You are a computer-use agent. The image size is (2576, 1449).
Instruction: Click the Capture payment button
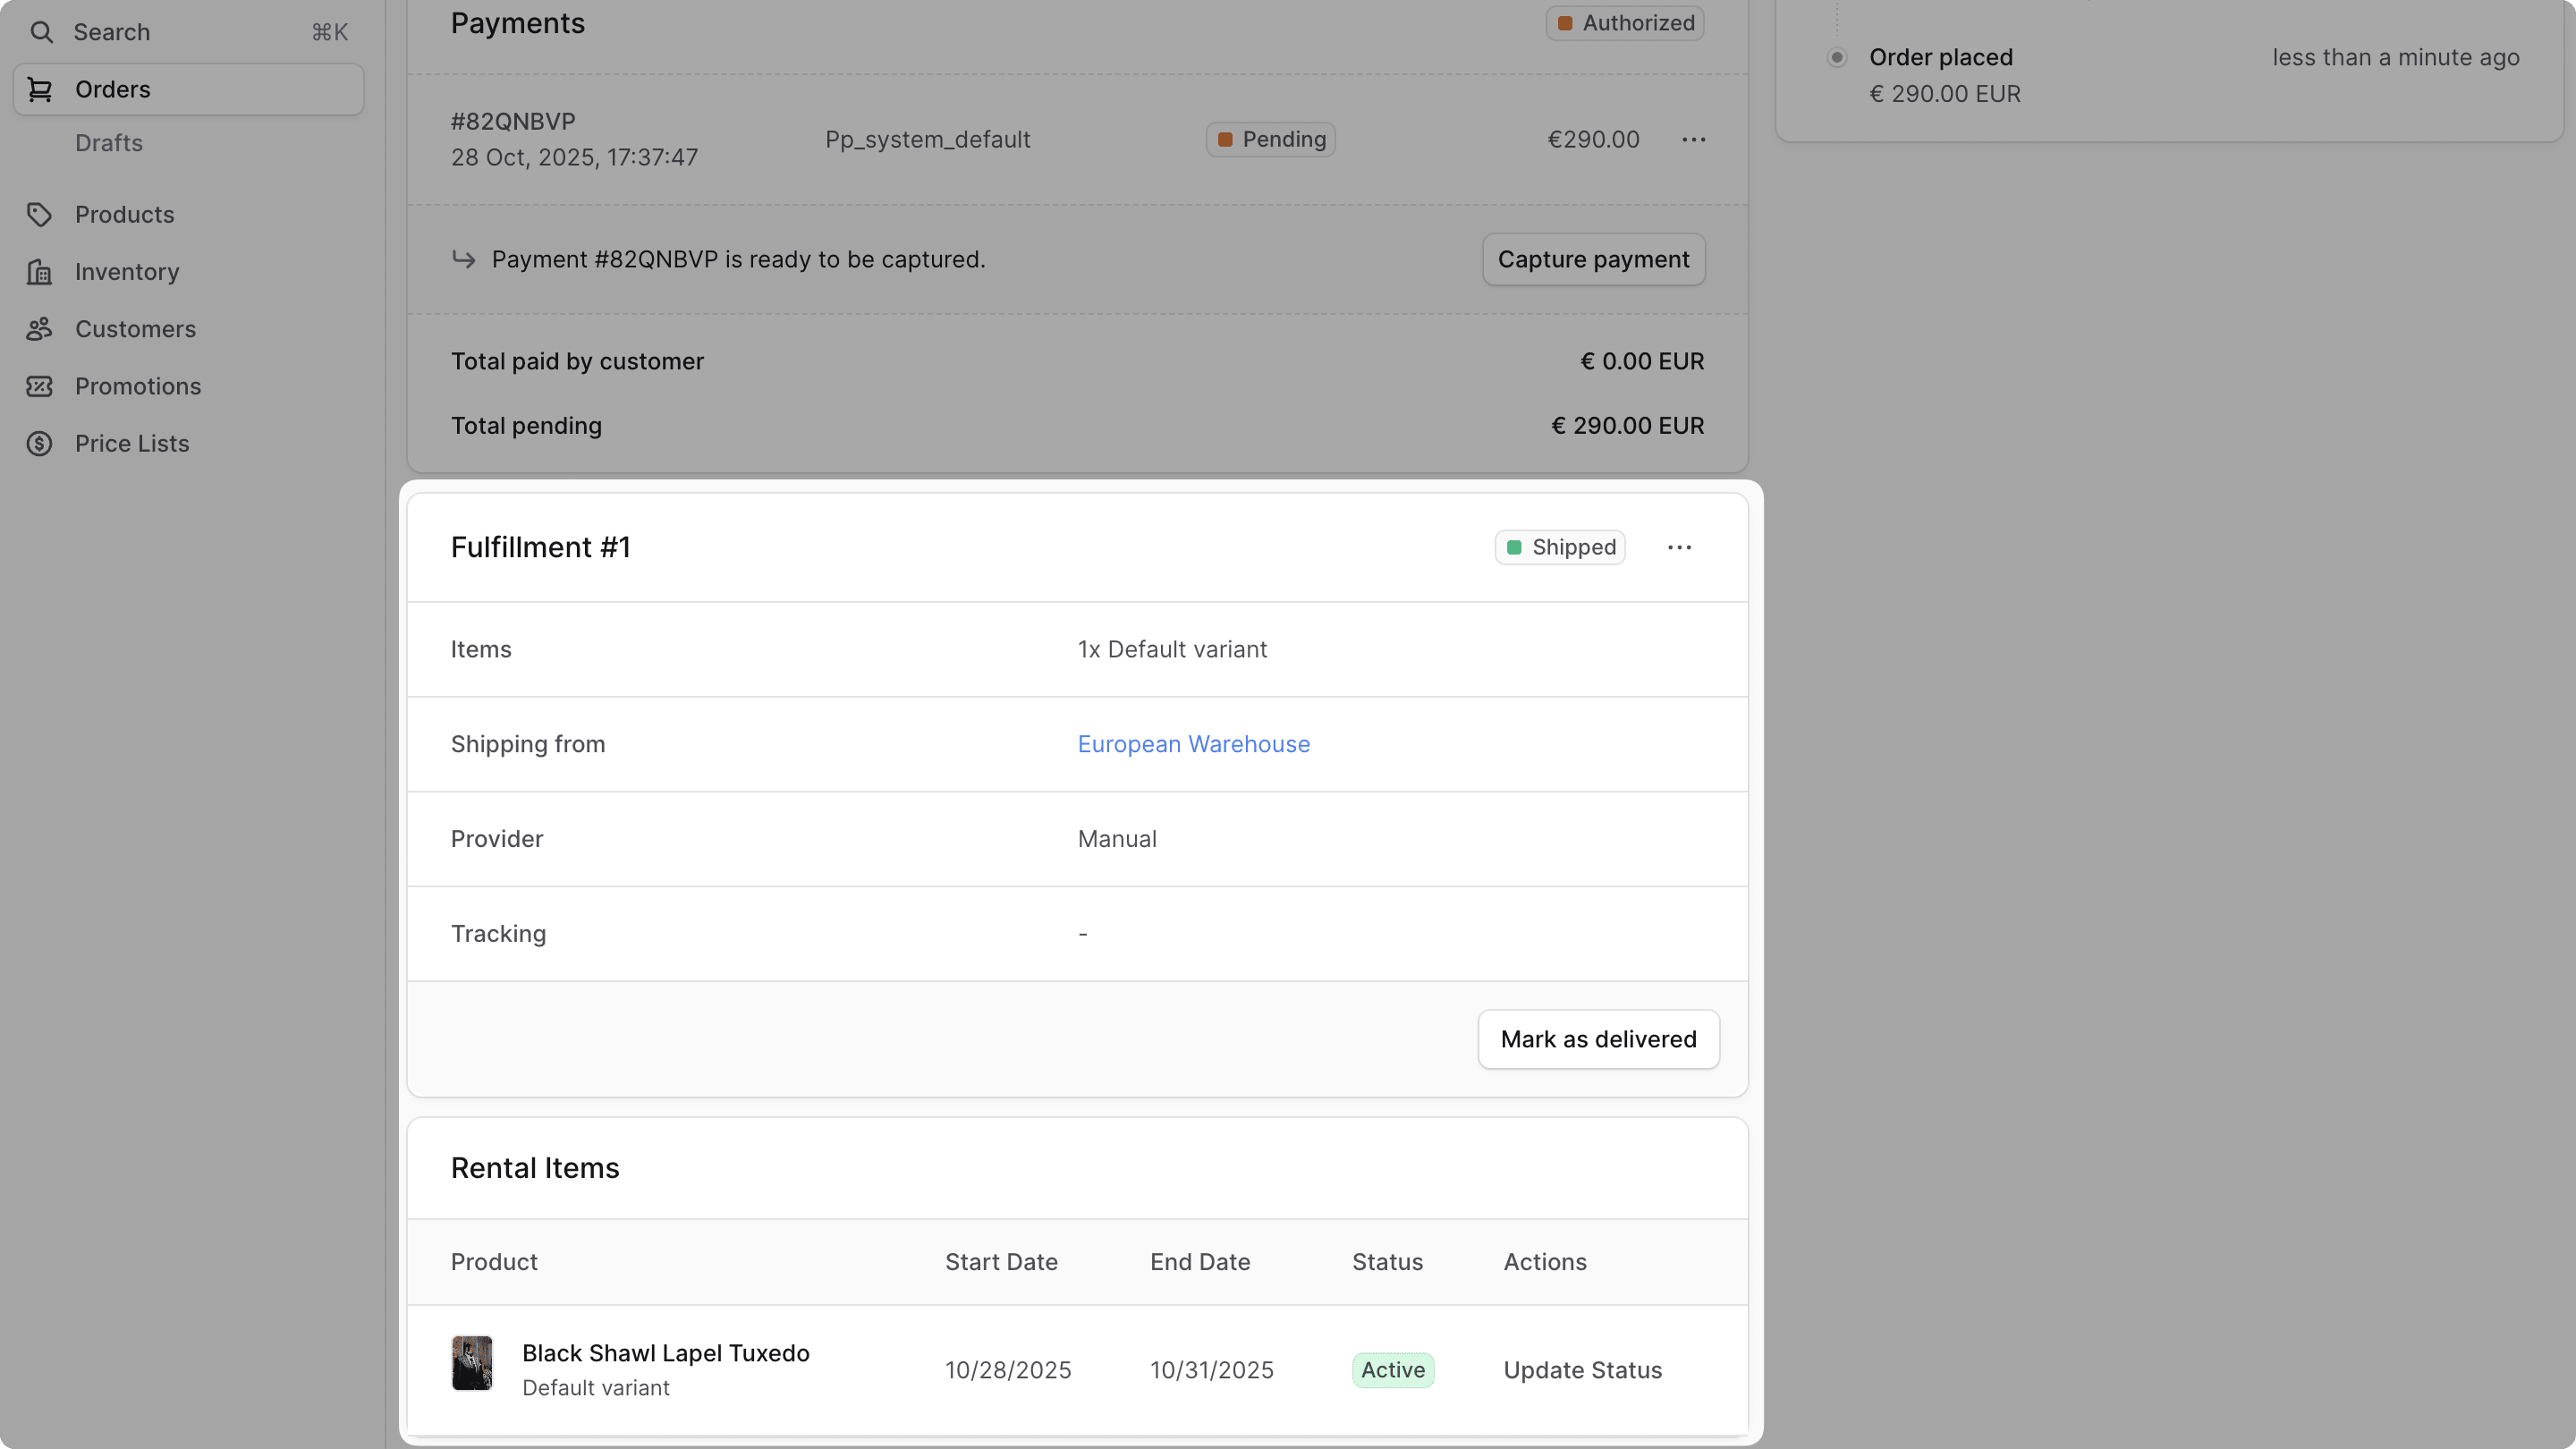[1593, 259]
